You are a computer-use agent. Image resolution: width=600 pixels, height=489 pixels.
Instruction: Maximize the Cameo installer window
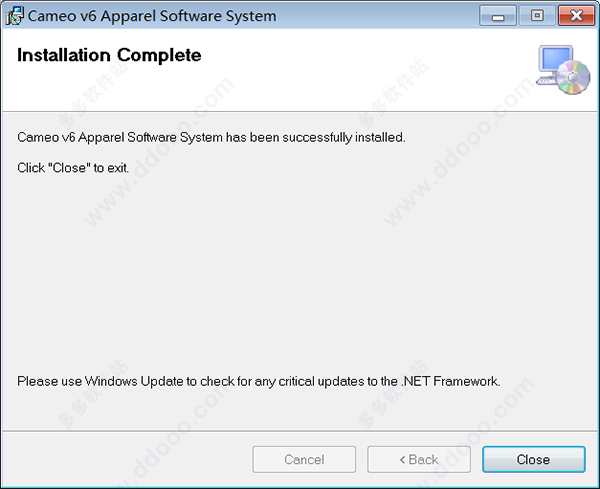[x=537, y=16]
